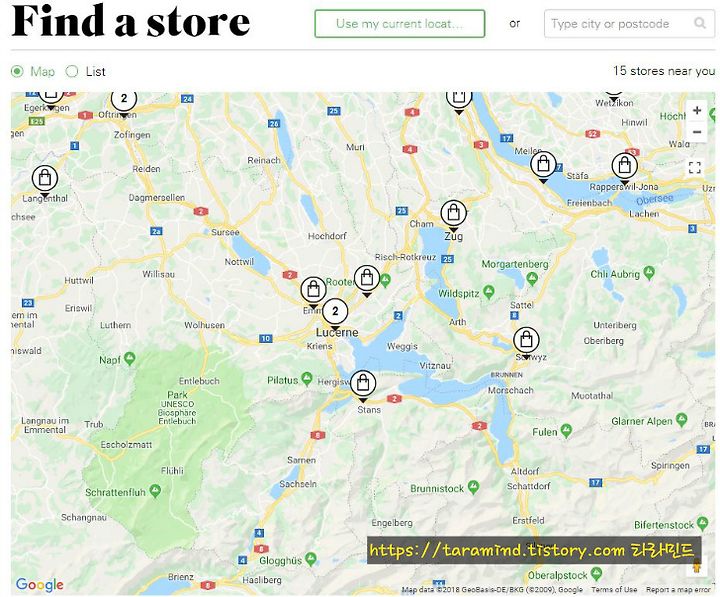Click the Pilatus peak icon
Viewport: 720px width, 597px height.
[307, 379]
